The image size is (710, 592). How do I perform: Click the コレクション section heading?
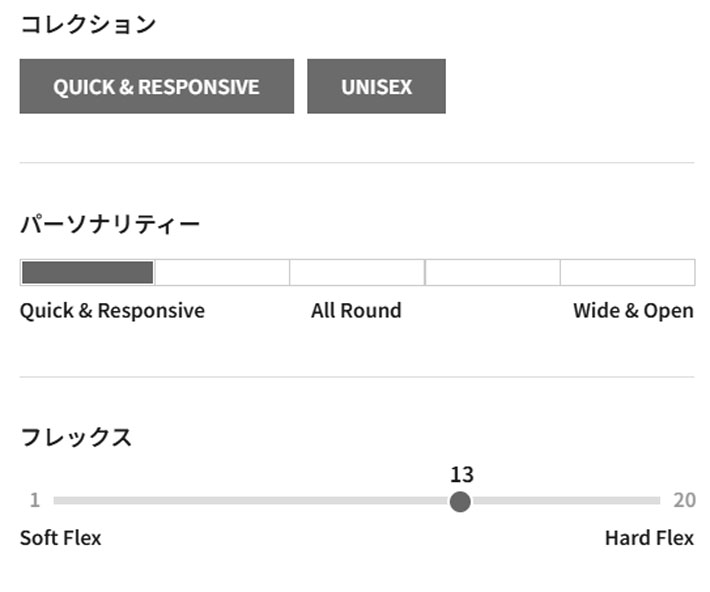point(88,25)
